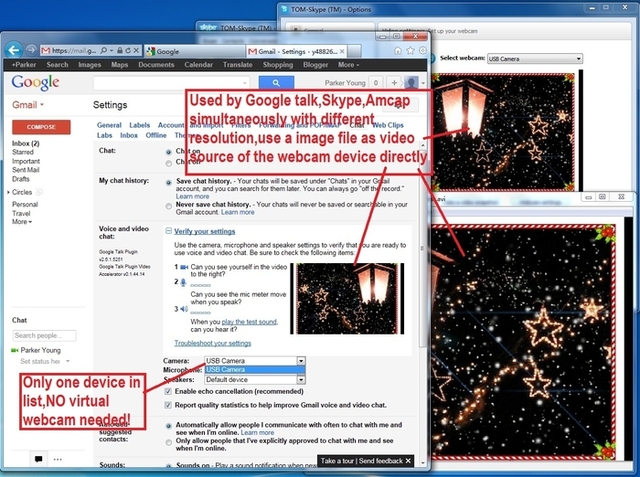
Task: Open the Camera dropdown list
Action: point(254,361)
